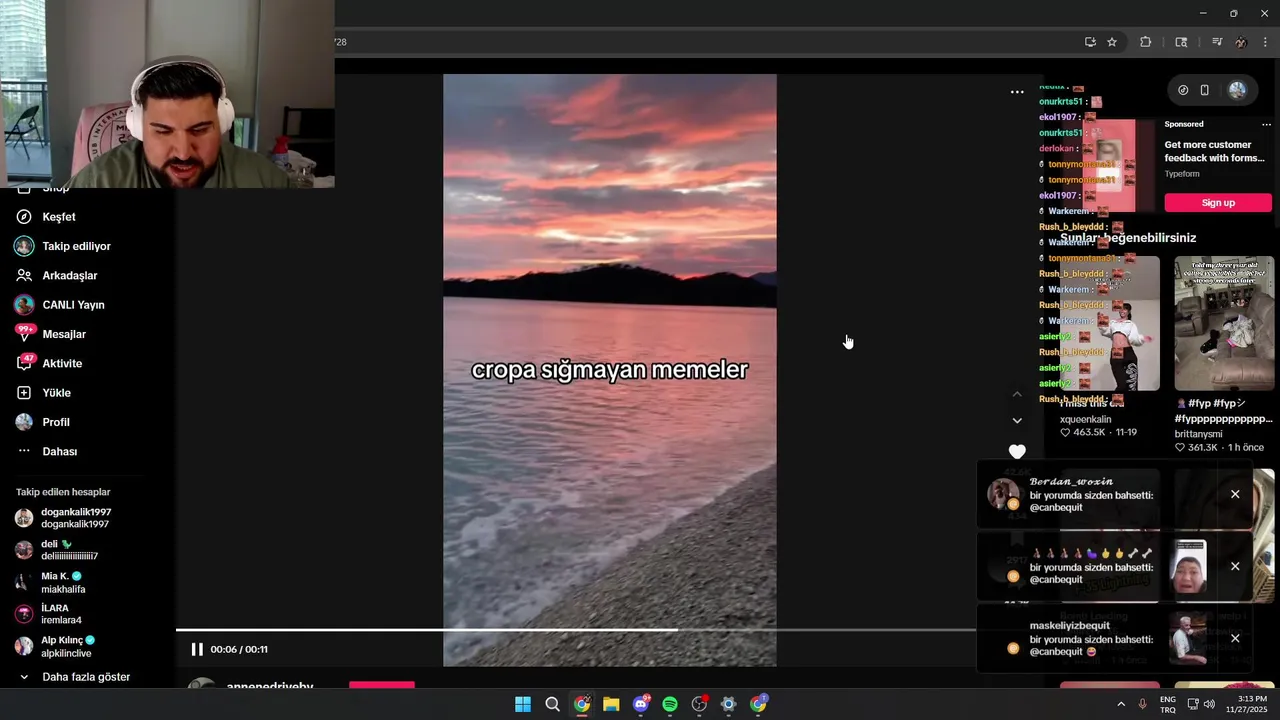Open Settings gear app from taskbar
Image resolution: width=1280 pixels, height=720 pixels.
(729, 705)
